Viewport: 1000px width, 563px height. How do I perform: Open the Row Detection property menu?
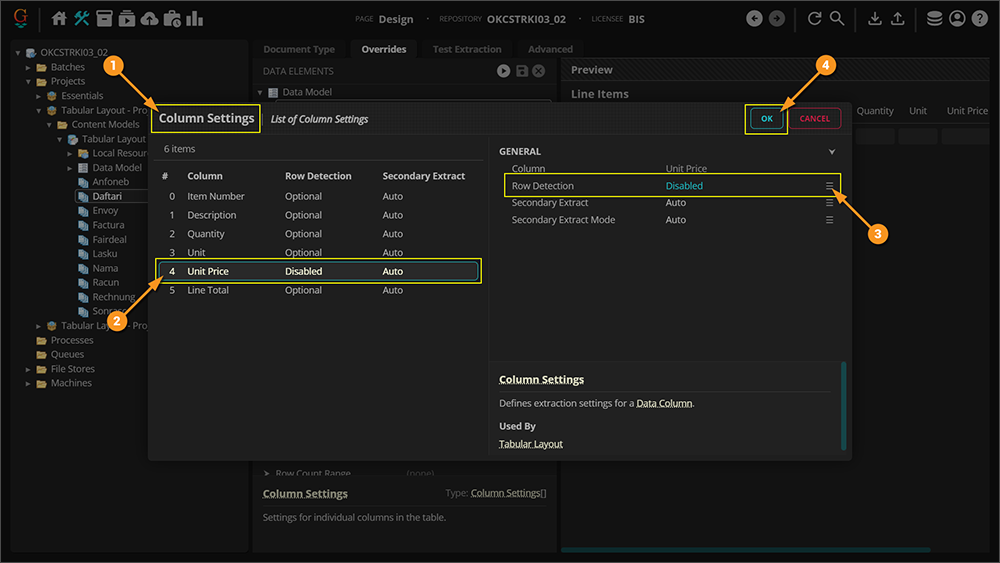[829, 186]
